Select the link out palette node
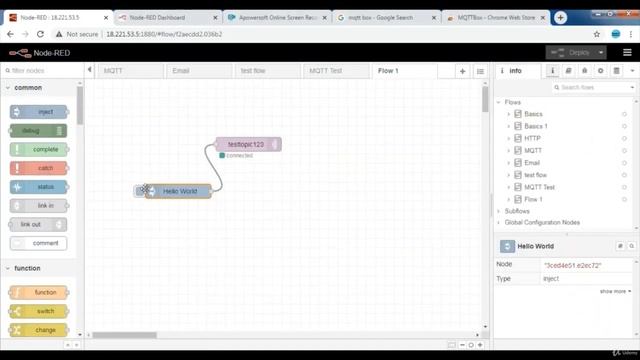 pos(38,224)
